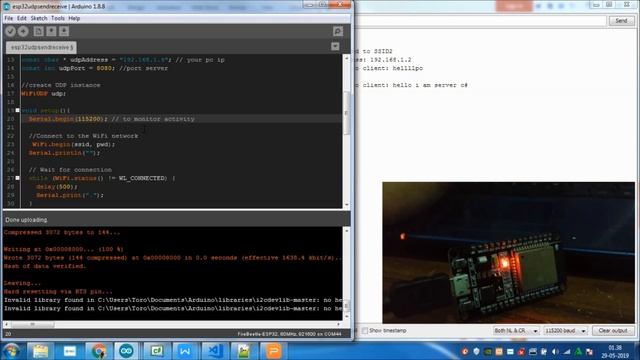Viewport: 640px width, 360px height.
Task: Click the security shield tray icon
Action: pos(476,351)
